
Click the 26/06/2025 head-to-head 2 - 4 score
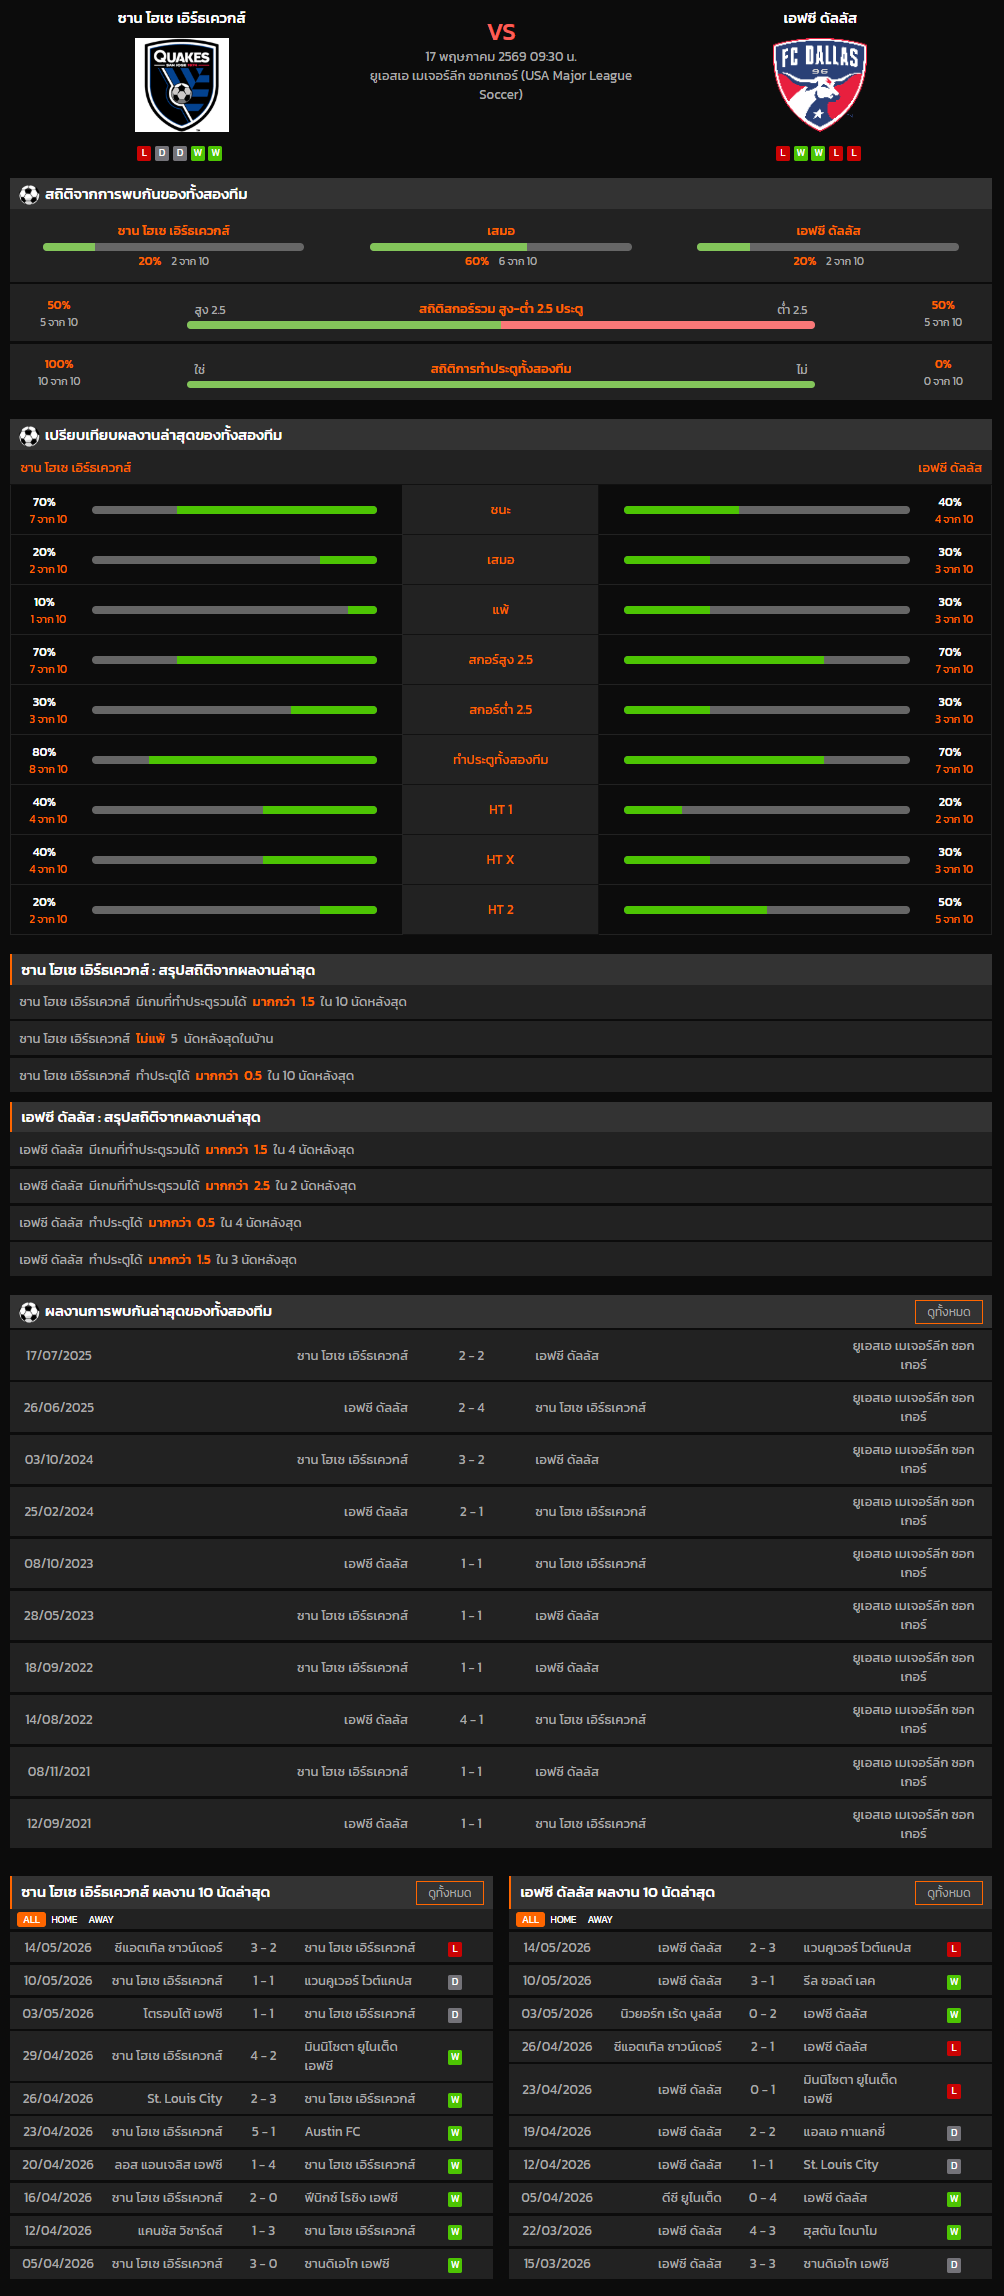click(471, 1408)
